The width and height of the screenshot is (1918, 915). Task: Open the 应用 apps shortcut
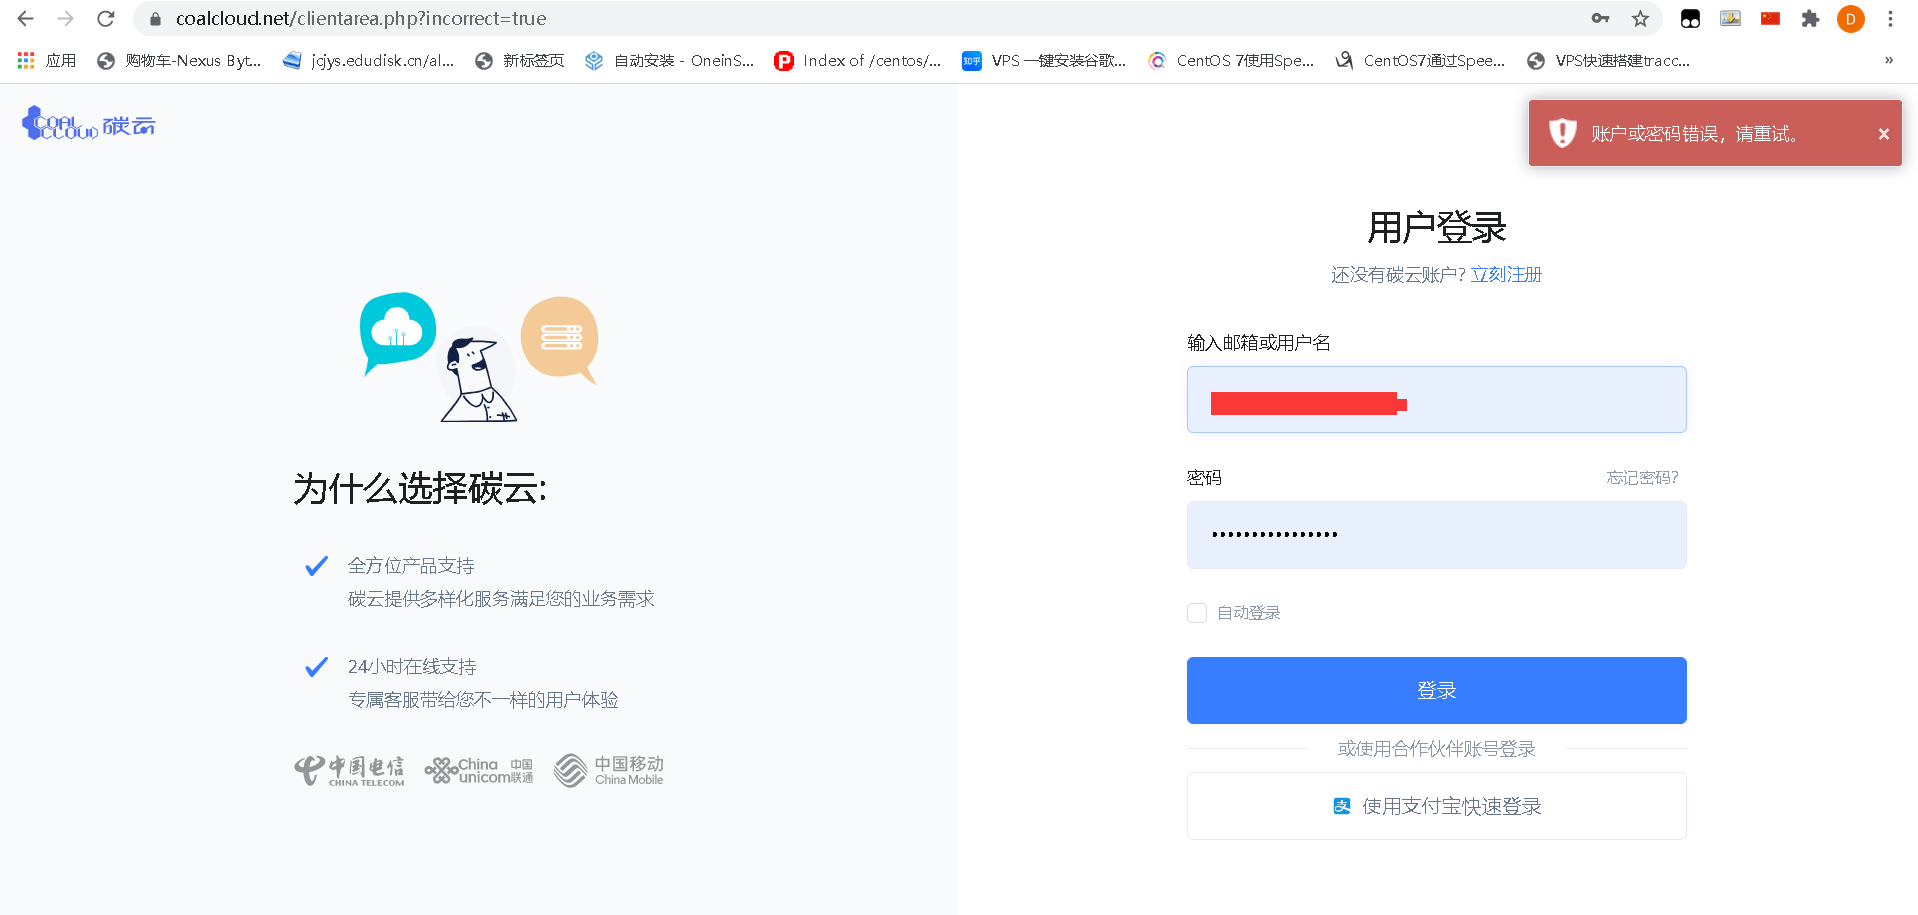[x=47, y=61]
